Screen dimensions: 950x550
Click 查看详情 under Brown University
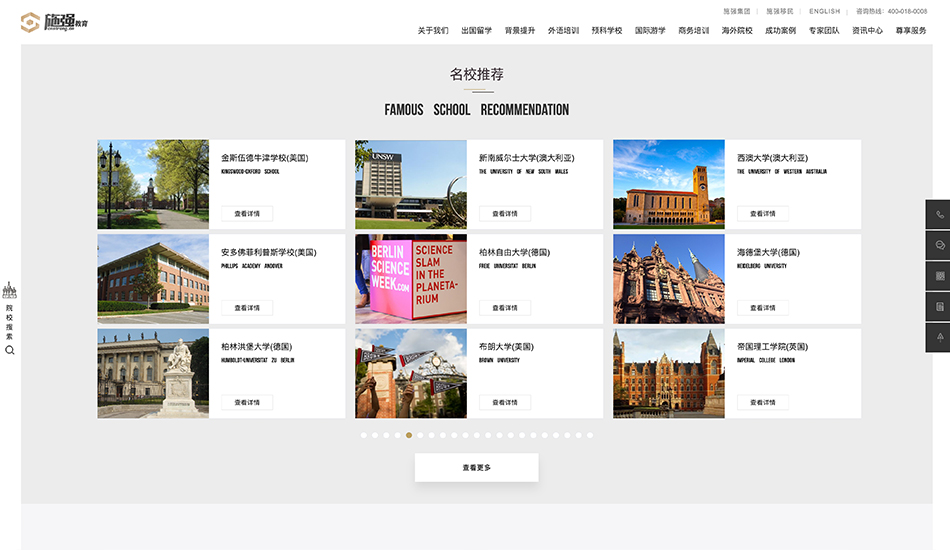pos(505,403)
